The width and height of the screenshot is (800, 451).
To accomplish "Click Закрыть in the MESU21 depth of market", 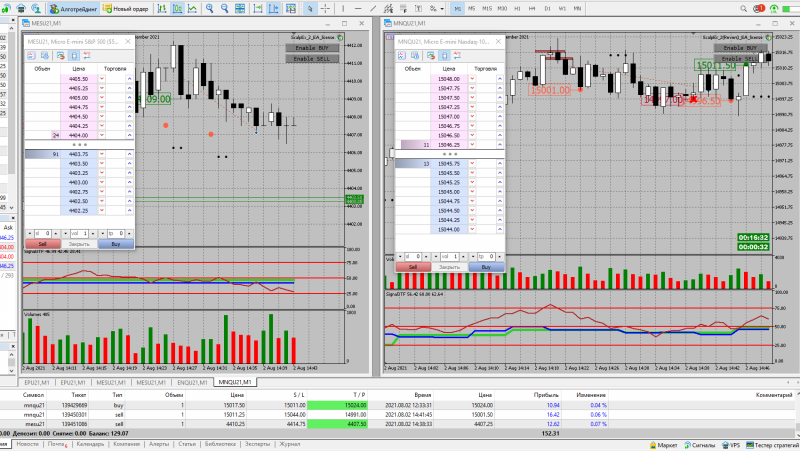I will click(x=79, y=244).
